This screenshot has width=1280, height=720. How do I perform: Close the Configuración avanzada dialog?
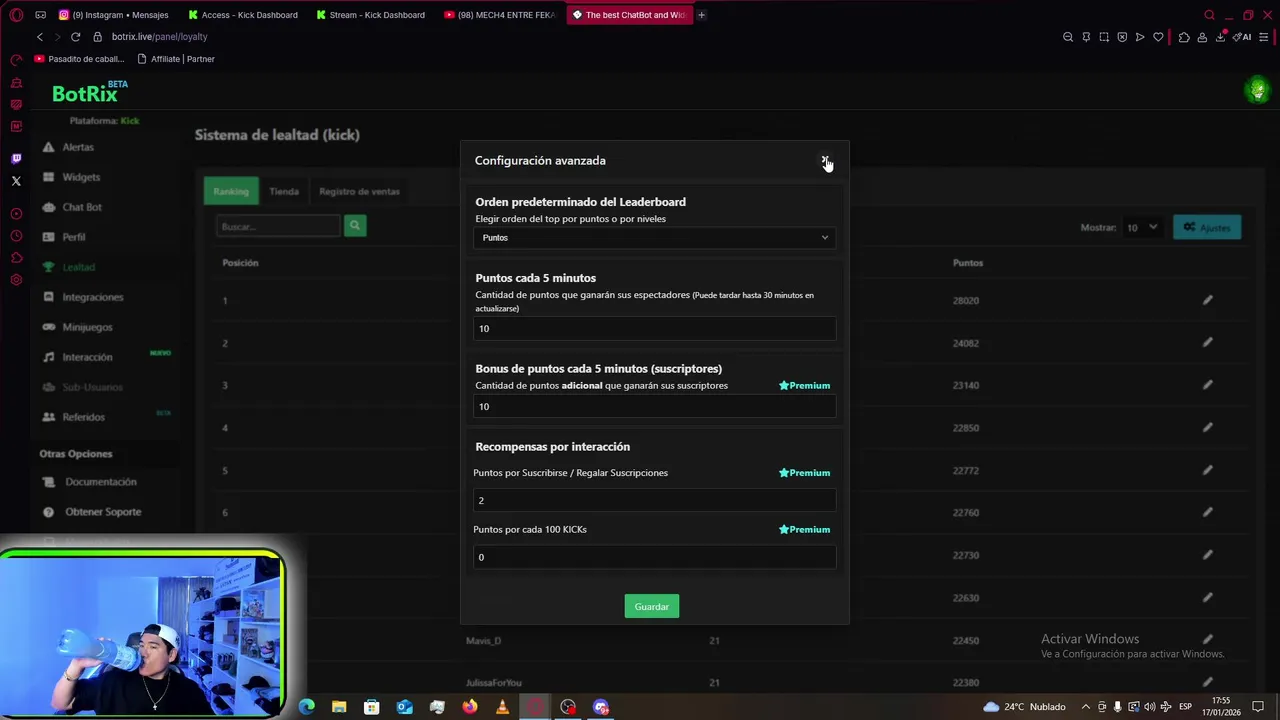825,160
